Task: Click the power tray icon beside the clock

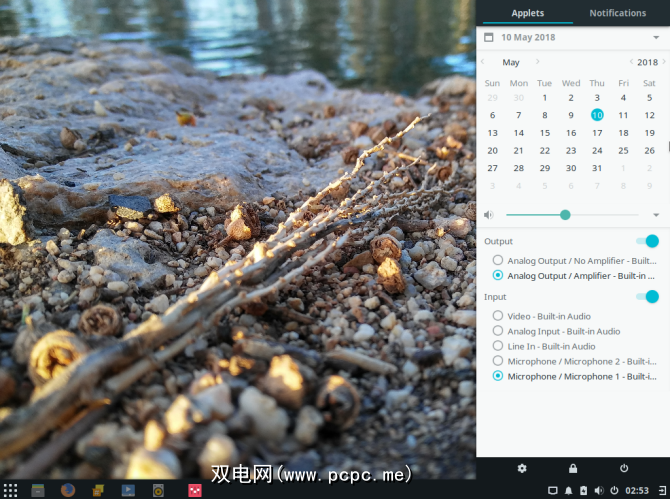Action: click(614, 490)
